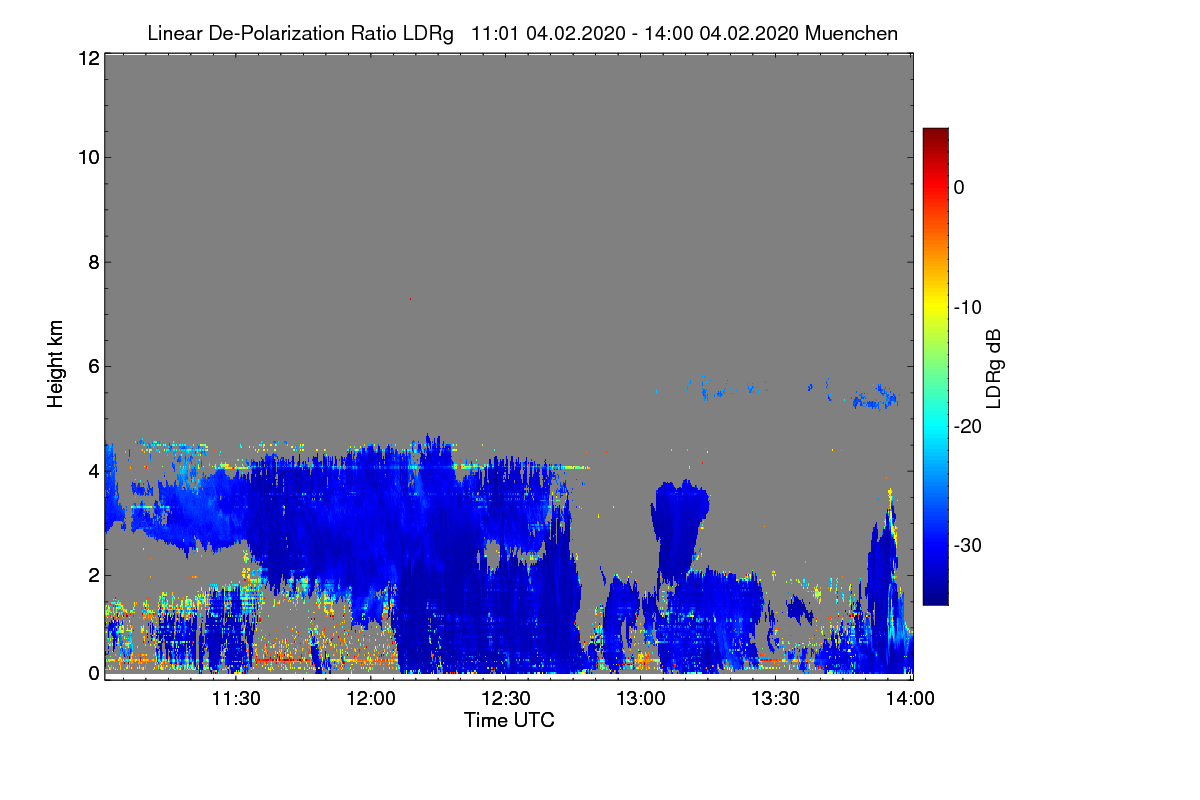The height and width of the screenshot is (800, 1200).
Task: Click the '14:00' time axis label
Action: 911,699
